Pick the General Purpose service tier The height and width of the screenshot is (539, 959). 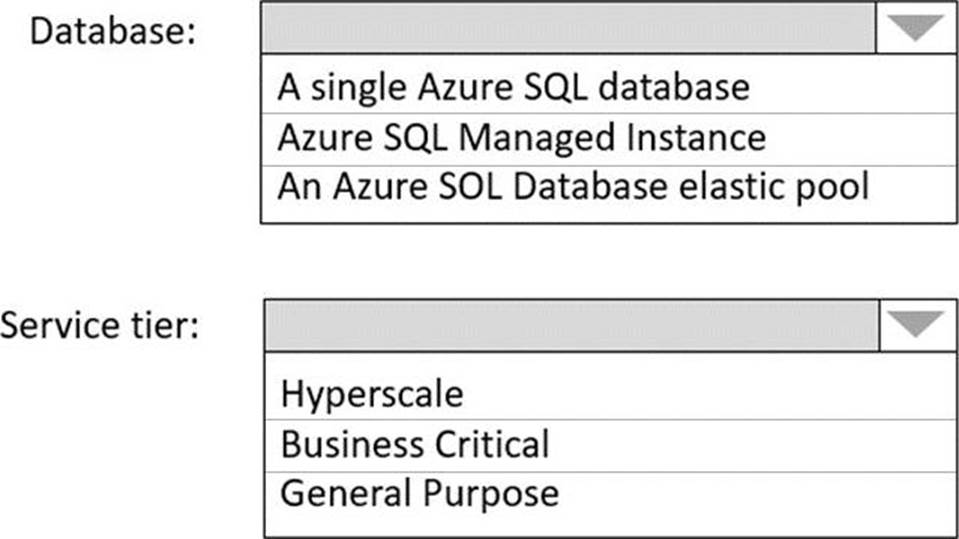[x=419, y=493]
